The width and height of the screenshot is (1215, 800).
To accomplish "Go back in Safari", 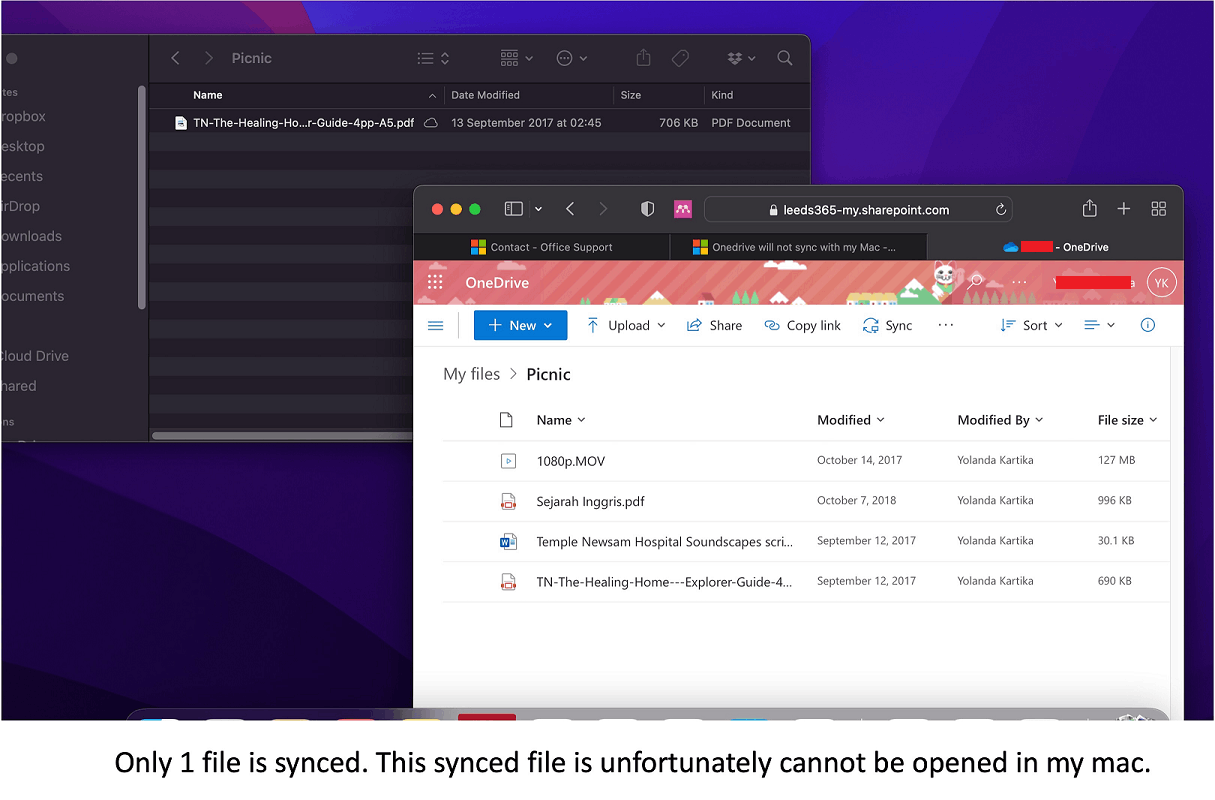I will [x=570, y=209].
